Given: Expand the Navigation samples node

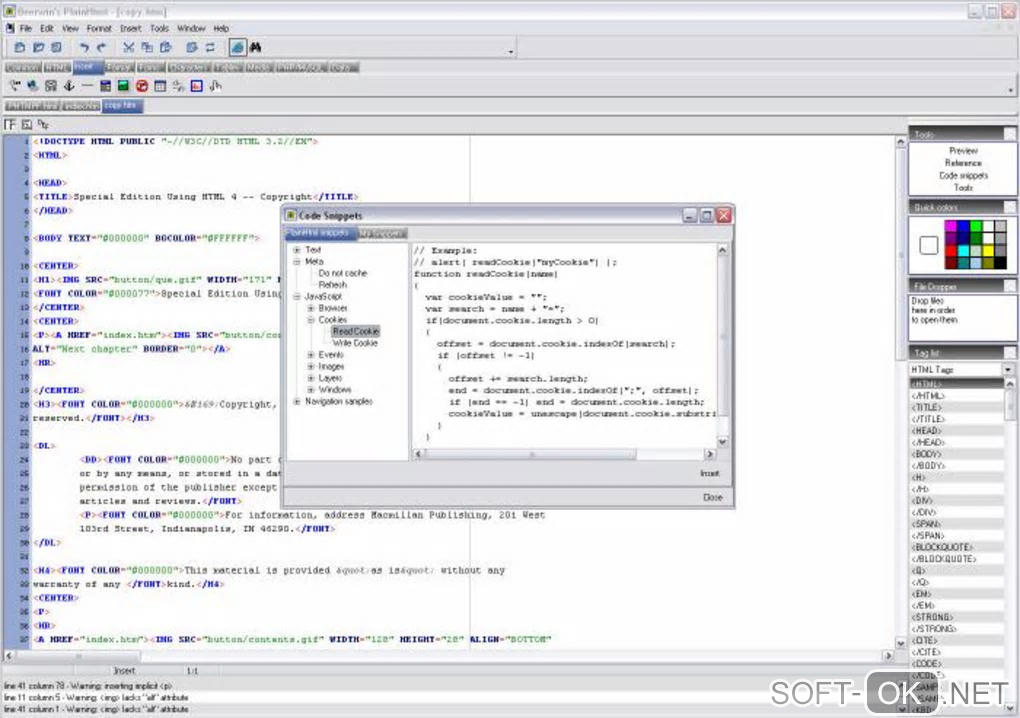Looking at the screenshot, I should pos(297,402).
